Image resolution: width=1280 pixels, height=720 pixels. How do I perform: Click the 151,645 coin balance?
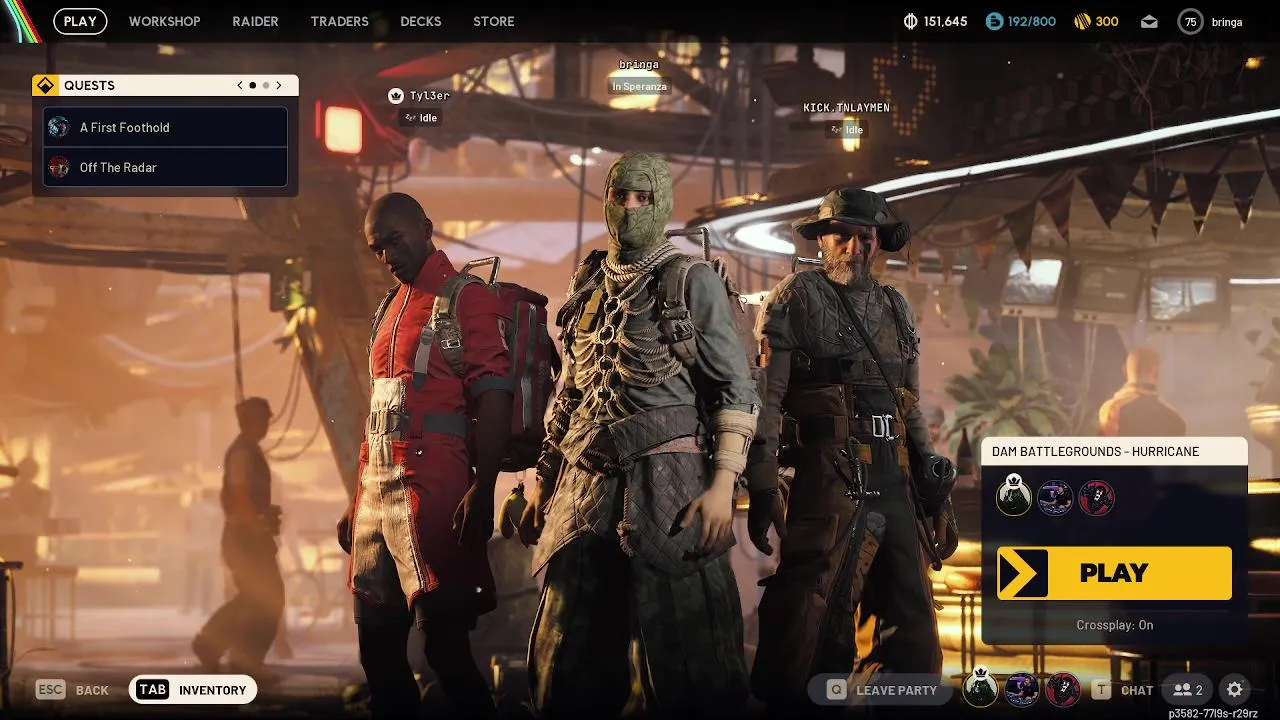pos(946,21)
